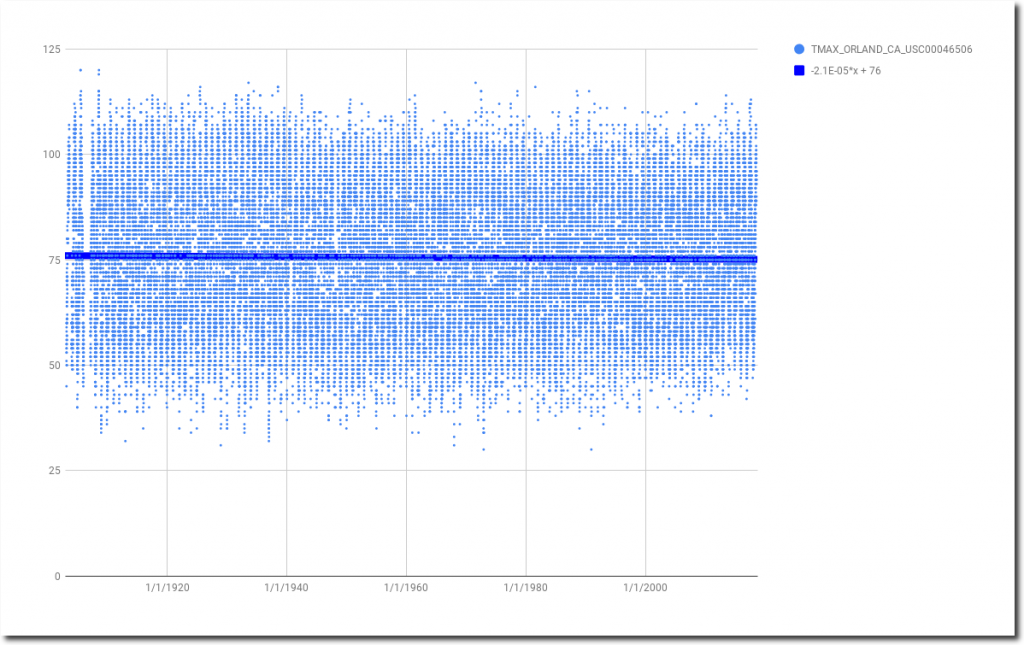This screenshot has width=1024, height=645.
Task: Click the data point near 116 just after 1980
Action: [x=535, y=87]
